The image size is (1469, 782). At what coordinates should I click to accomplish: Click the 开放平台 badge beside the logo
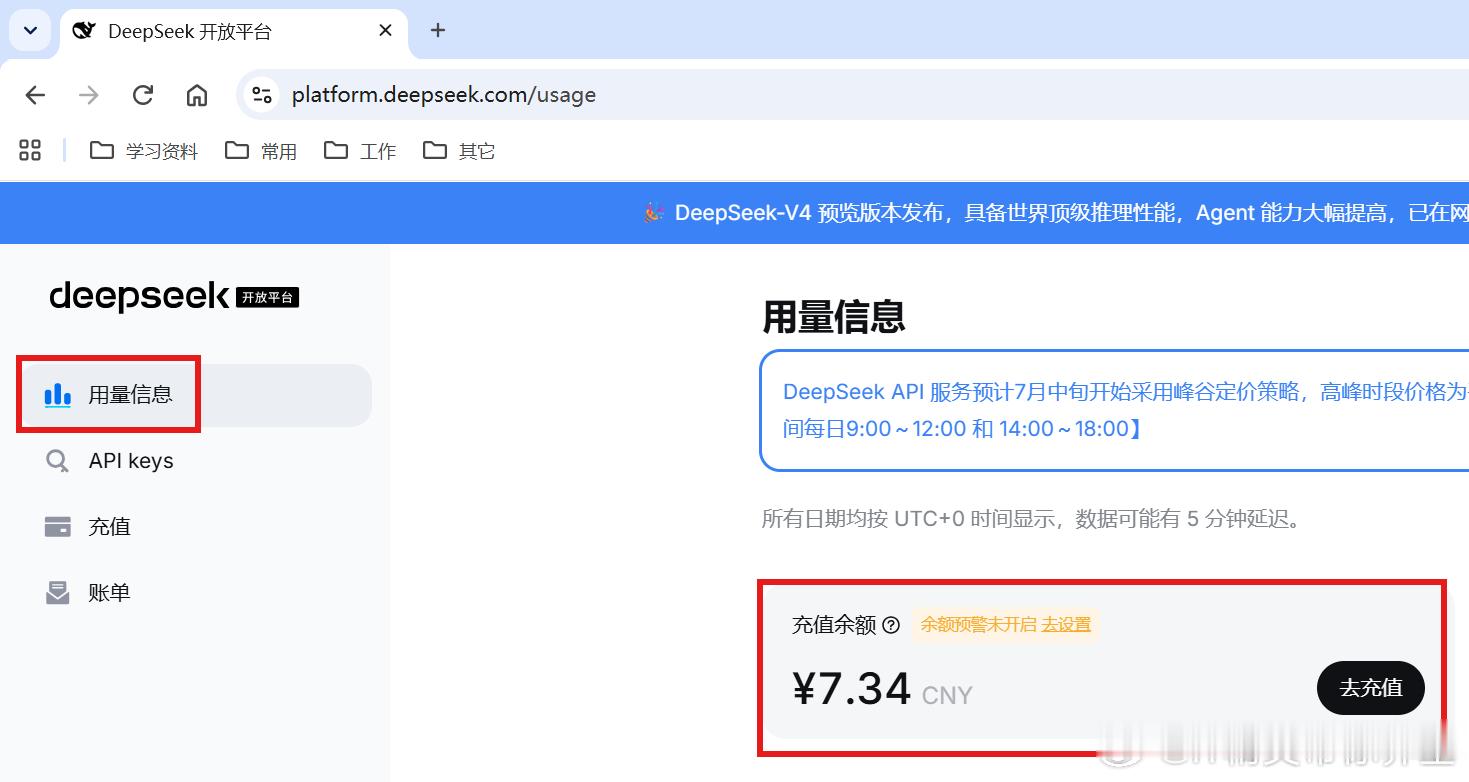[x=268, y=297]
